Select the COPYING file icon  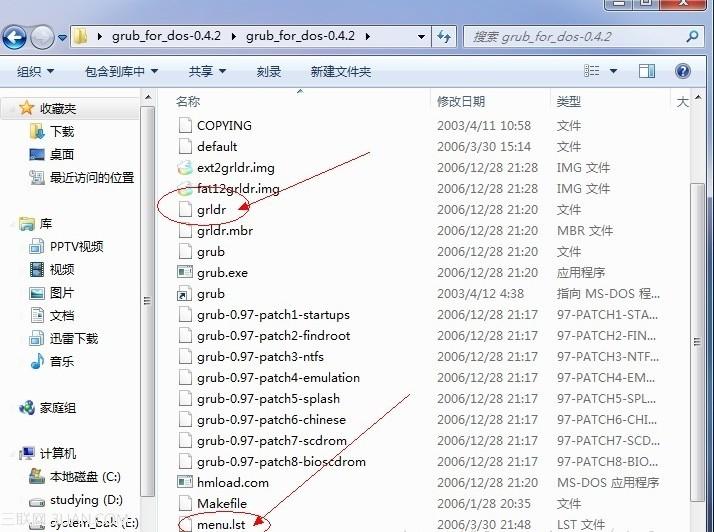click(185, 125)
